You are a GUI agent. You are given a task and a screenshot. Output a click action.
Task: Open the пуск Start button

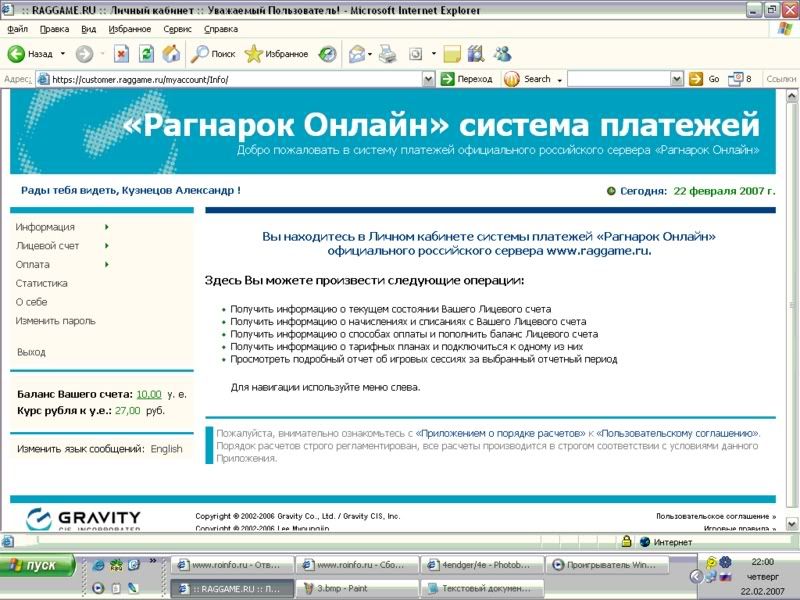coord(37,565)
